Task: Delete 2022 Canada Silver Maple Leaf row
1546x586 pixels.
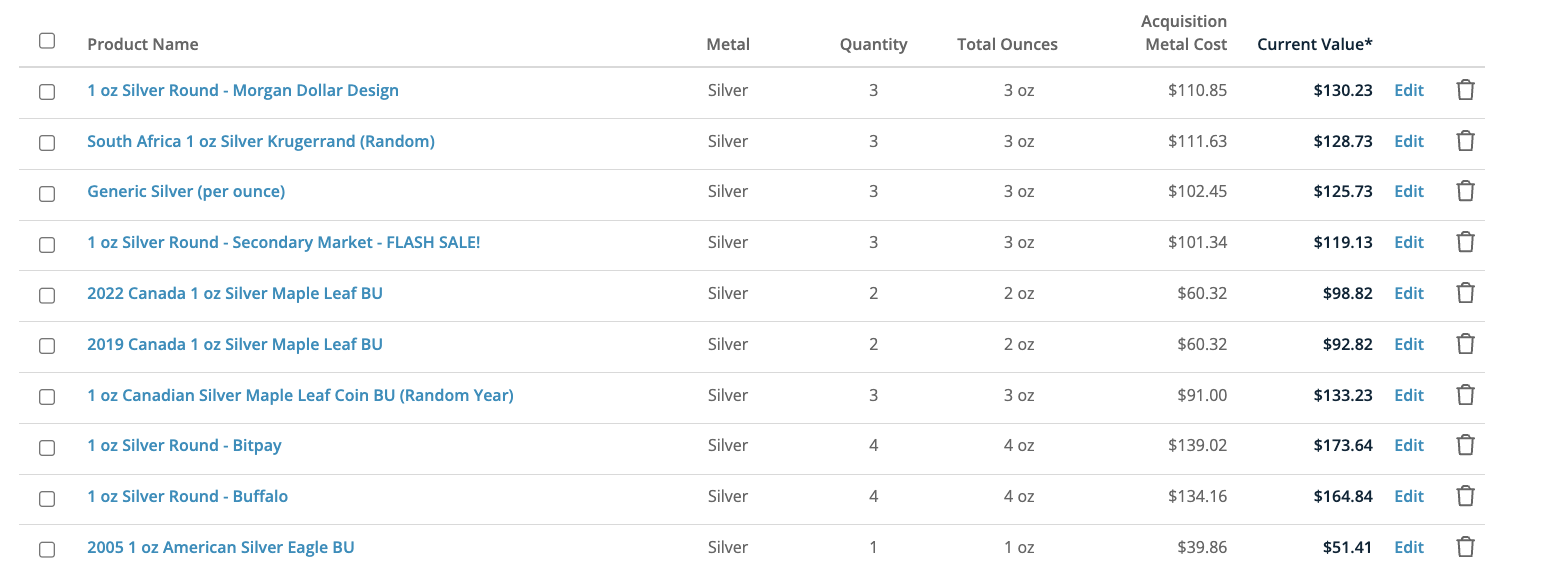Action: 1465,293
